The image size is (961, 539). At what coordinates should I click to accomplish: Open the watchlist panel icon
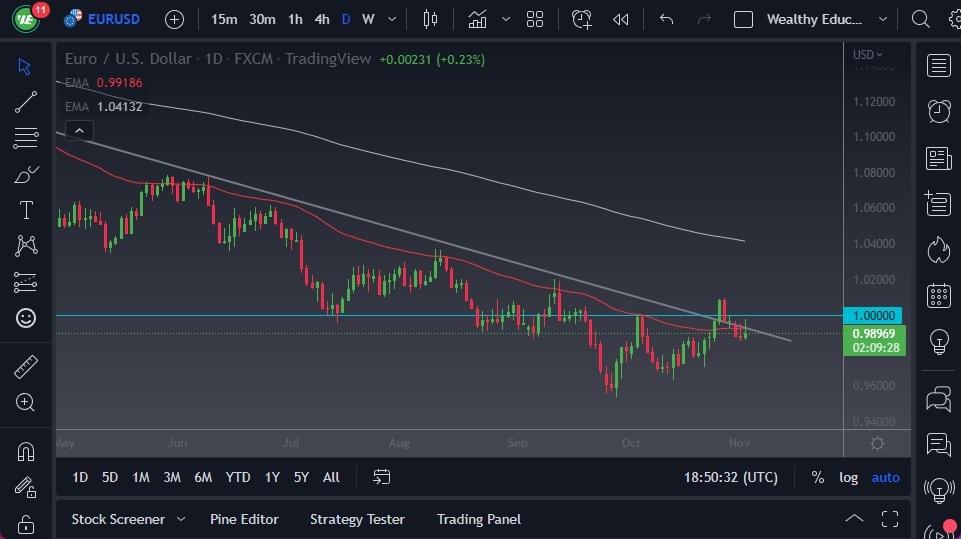(x=938, y=66)
